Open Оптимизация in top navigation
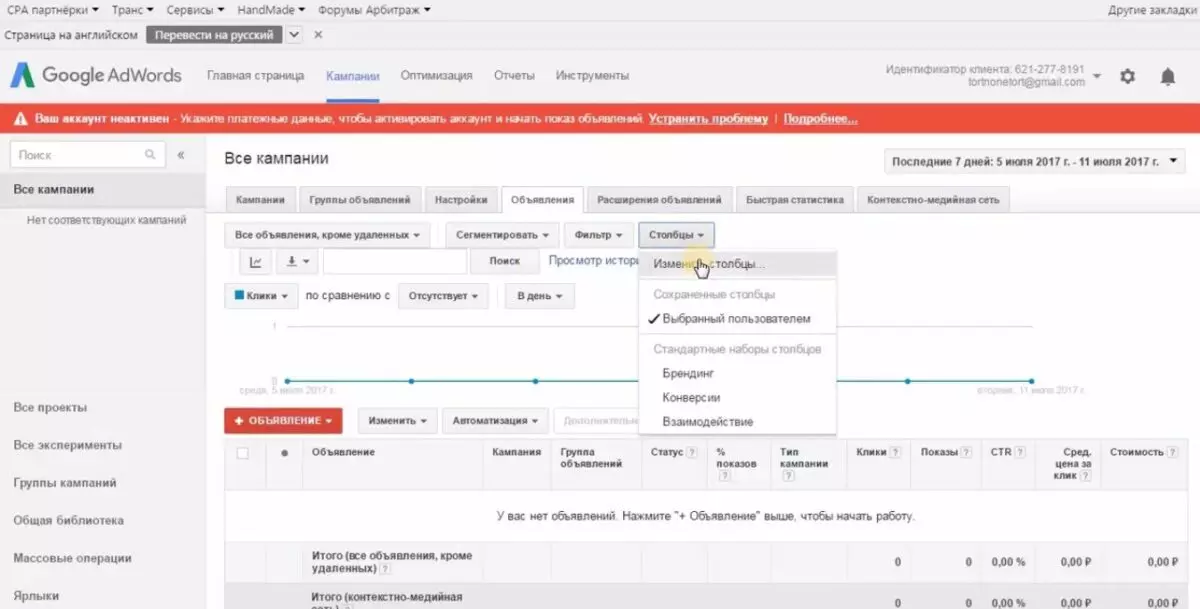Image resolution: width=1200 pixels, height=609 pixels. [436, 76]
